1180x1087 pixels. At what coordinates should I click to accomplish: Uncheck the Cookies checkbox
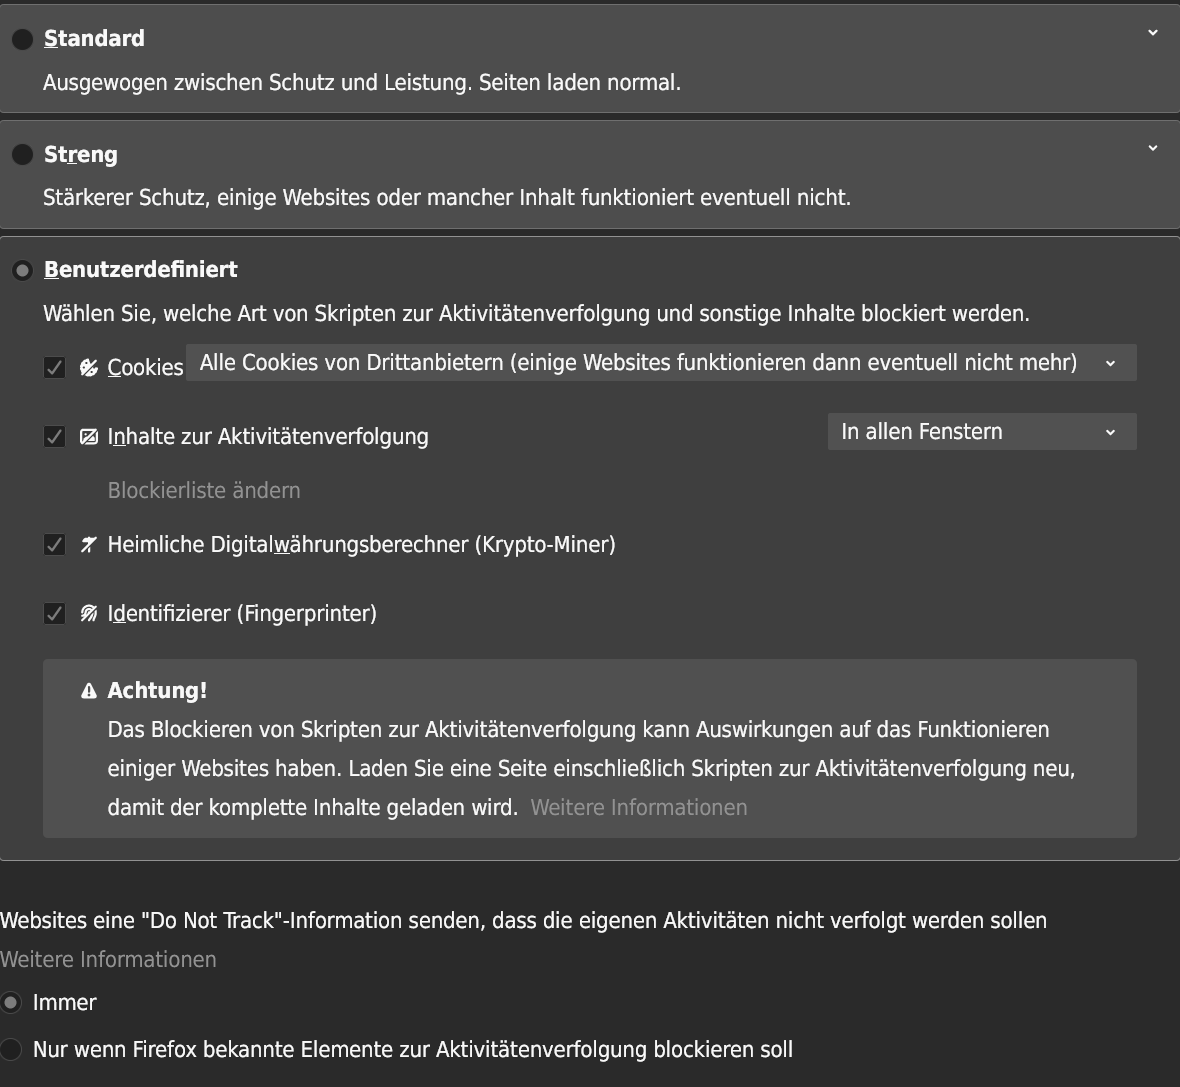pos(55,368)
